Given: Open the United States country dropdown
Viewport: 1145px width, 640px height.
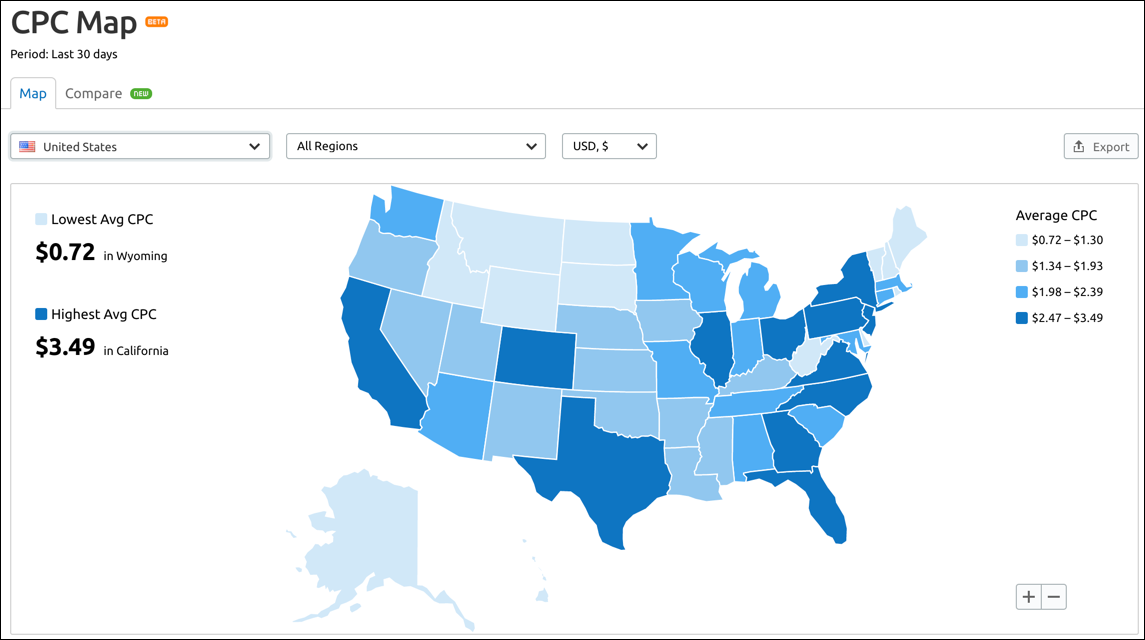Looking at the screenshot, I should tap(140, 146).
